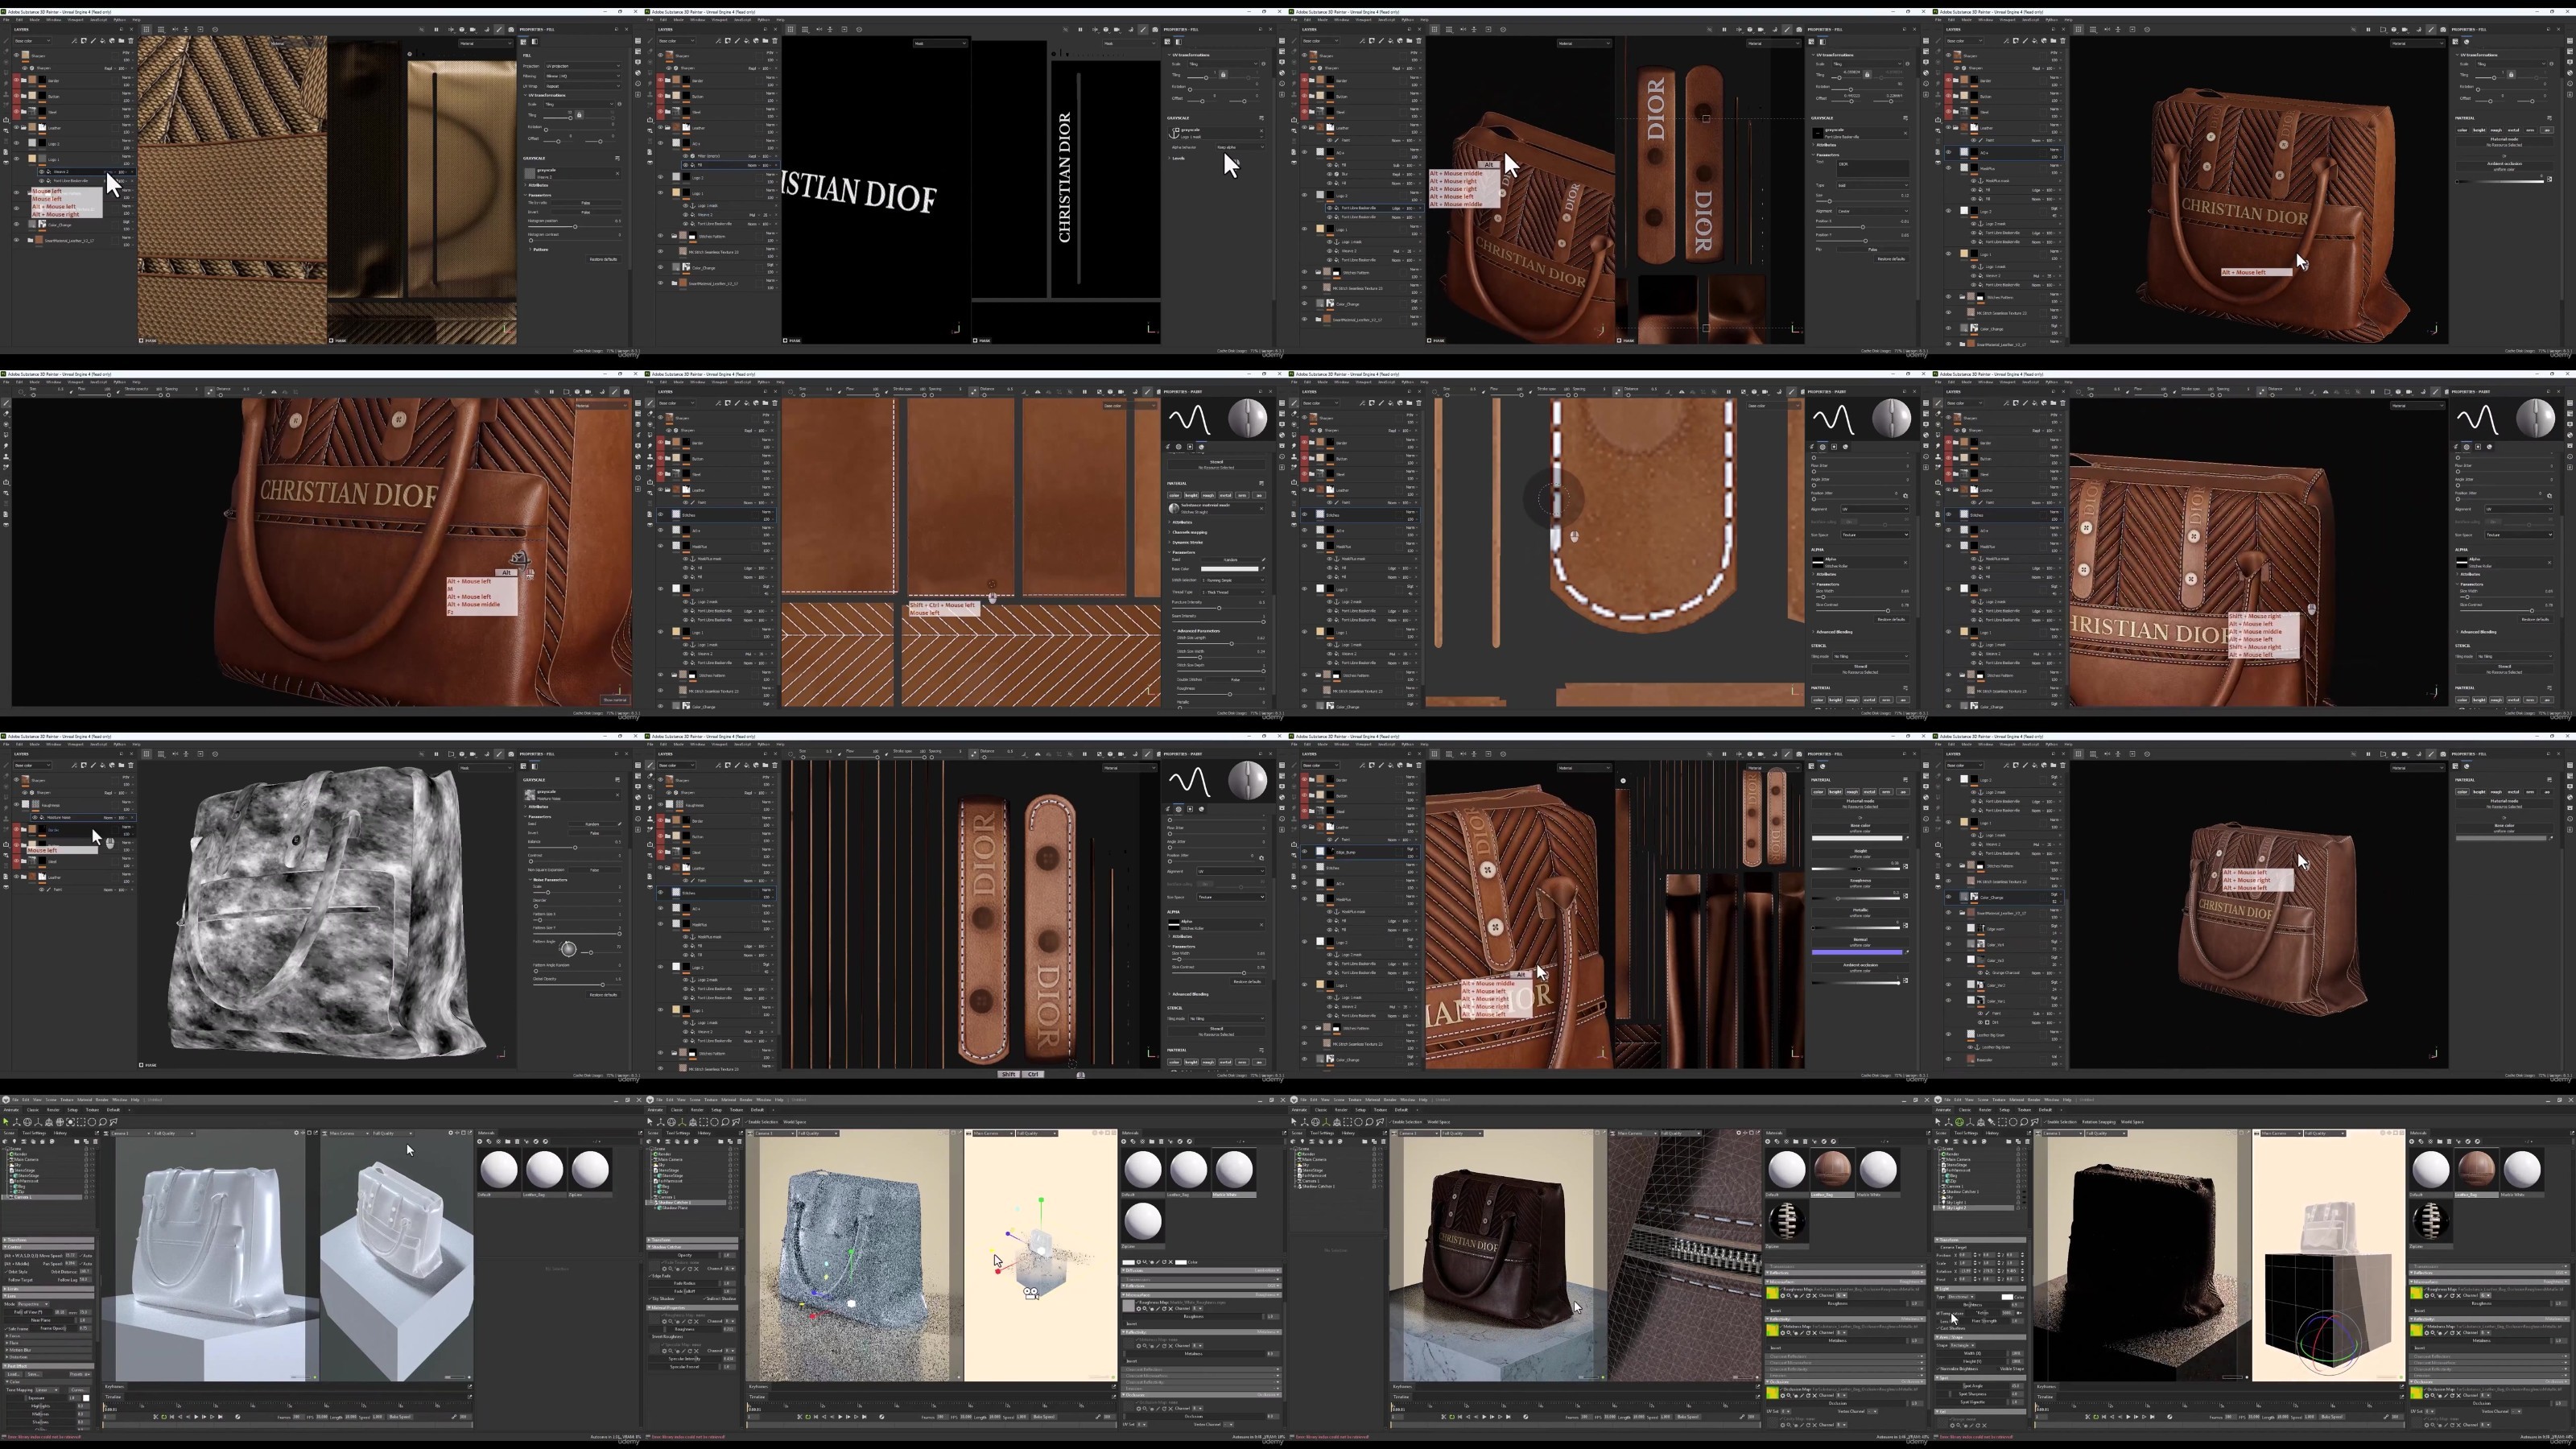
Task: Click eyedropper beside the stitches Base Color field
Action: (x=1263, y=569)
